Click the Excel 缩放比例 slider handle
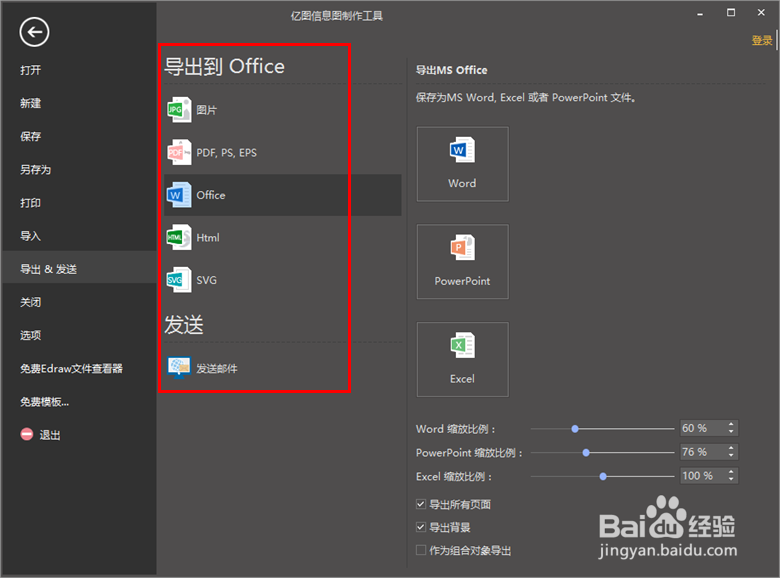 point(603,477)
